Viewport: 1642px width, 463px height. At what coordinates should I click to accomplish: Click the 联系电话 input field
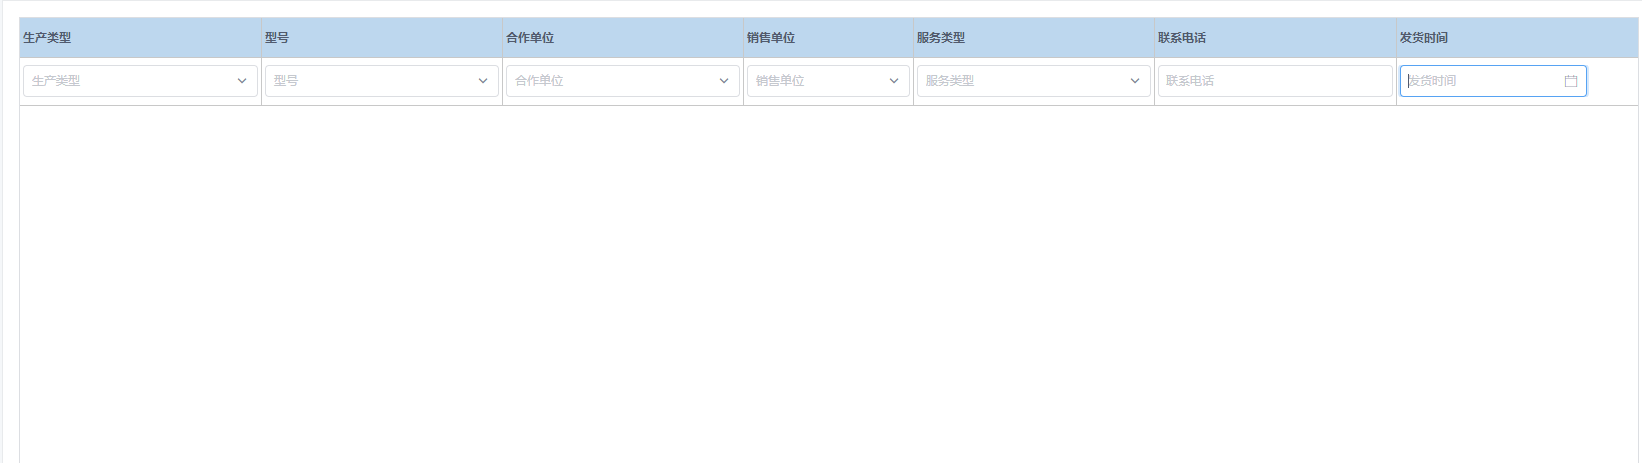click(1275, 81)
